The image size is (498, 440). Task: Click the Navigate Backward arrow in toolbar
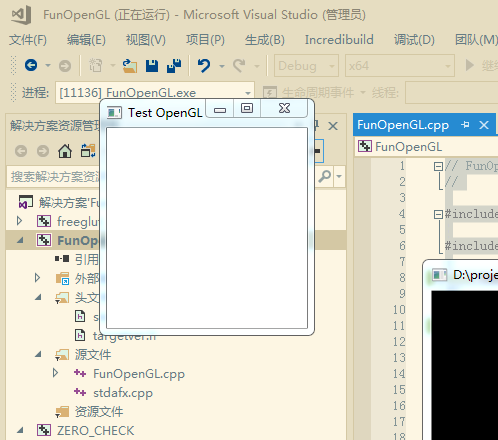(31, 65)
